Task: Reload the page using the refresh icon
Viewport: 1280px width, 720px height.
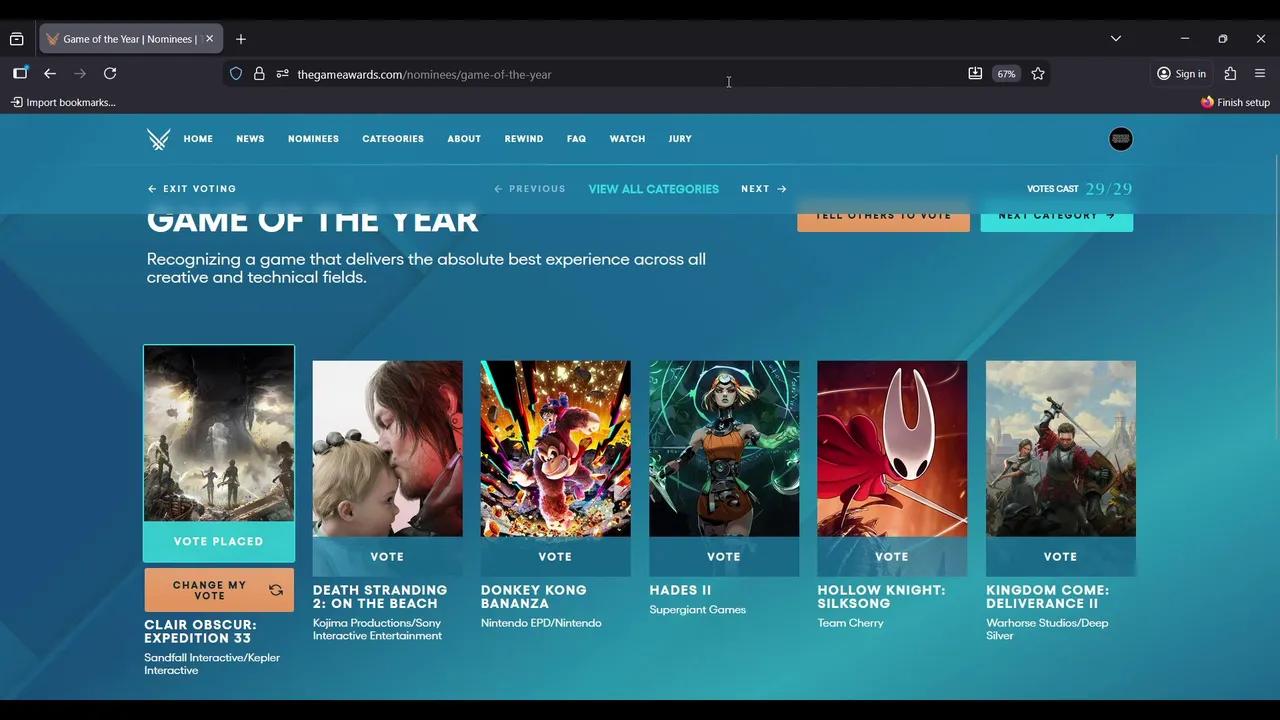Action: (x=110, y=74)
